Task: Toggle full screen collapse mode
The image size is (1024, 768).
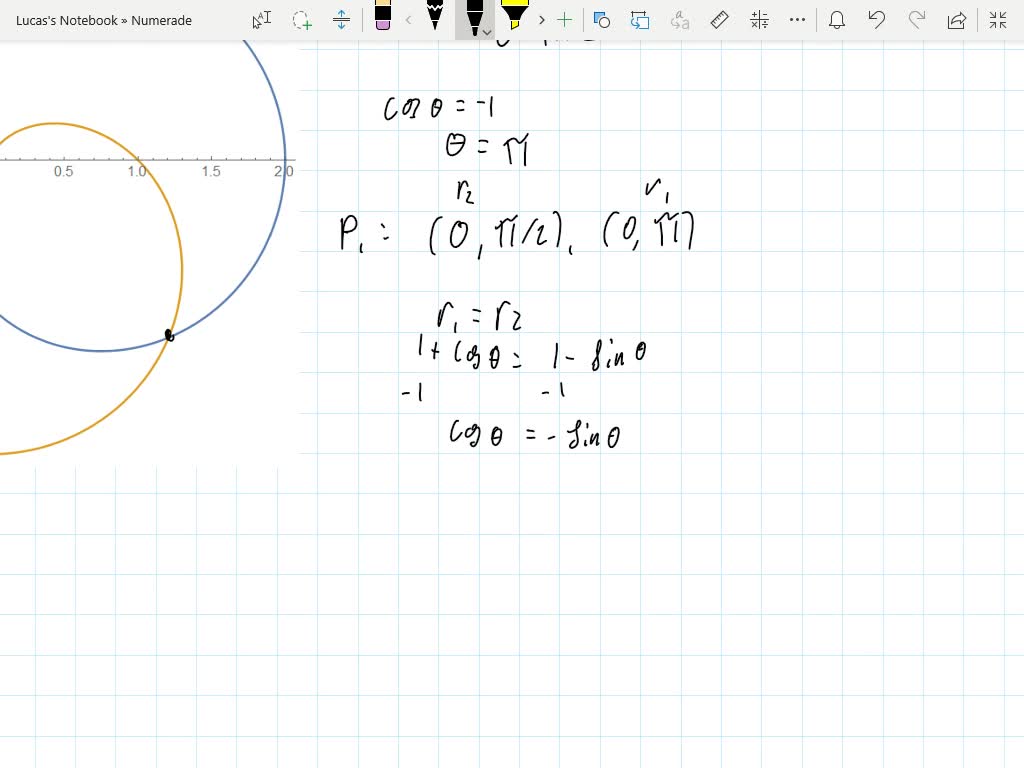Action: [x=998, y=20]
